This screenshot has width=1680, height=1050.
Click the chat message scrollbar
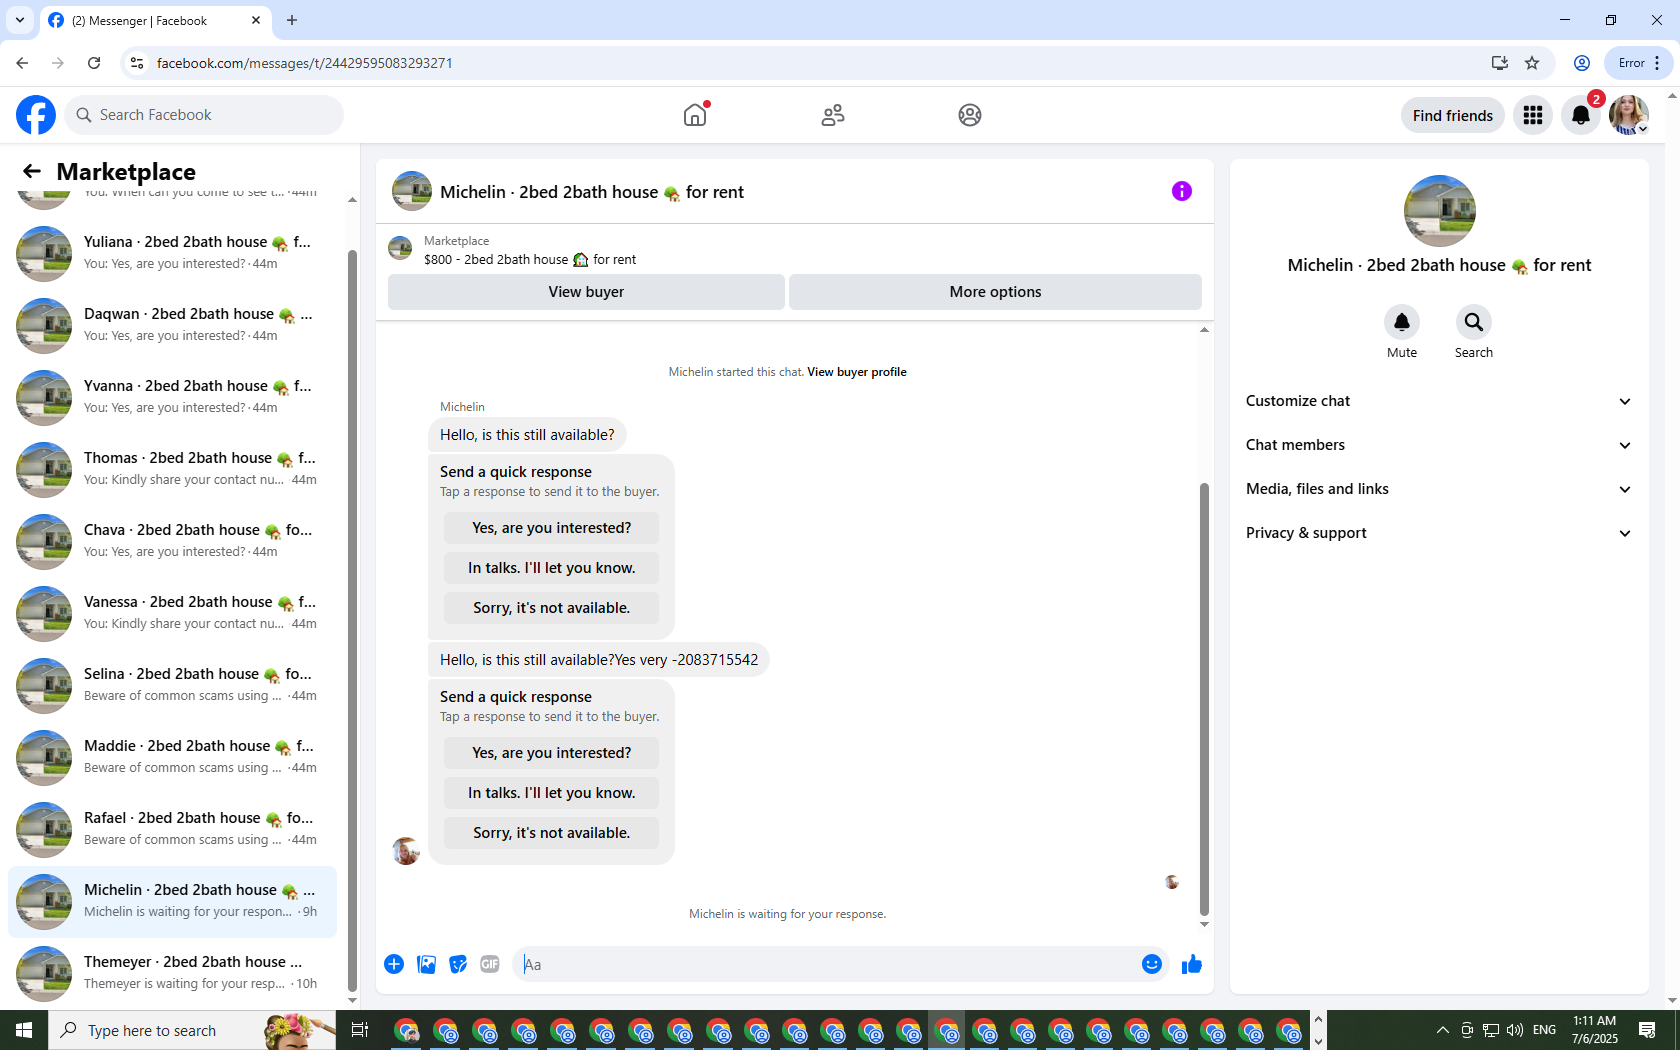pos(1204,699)
